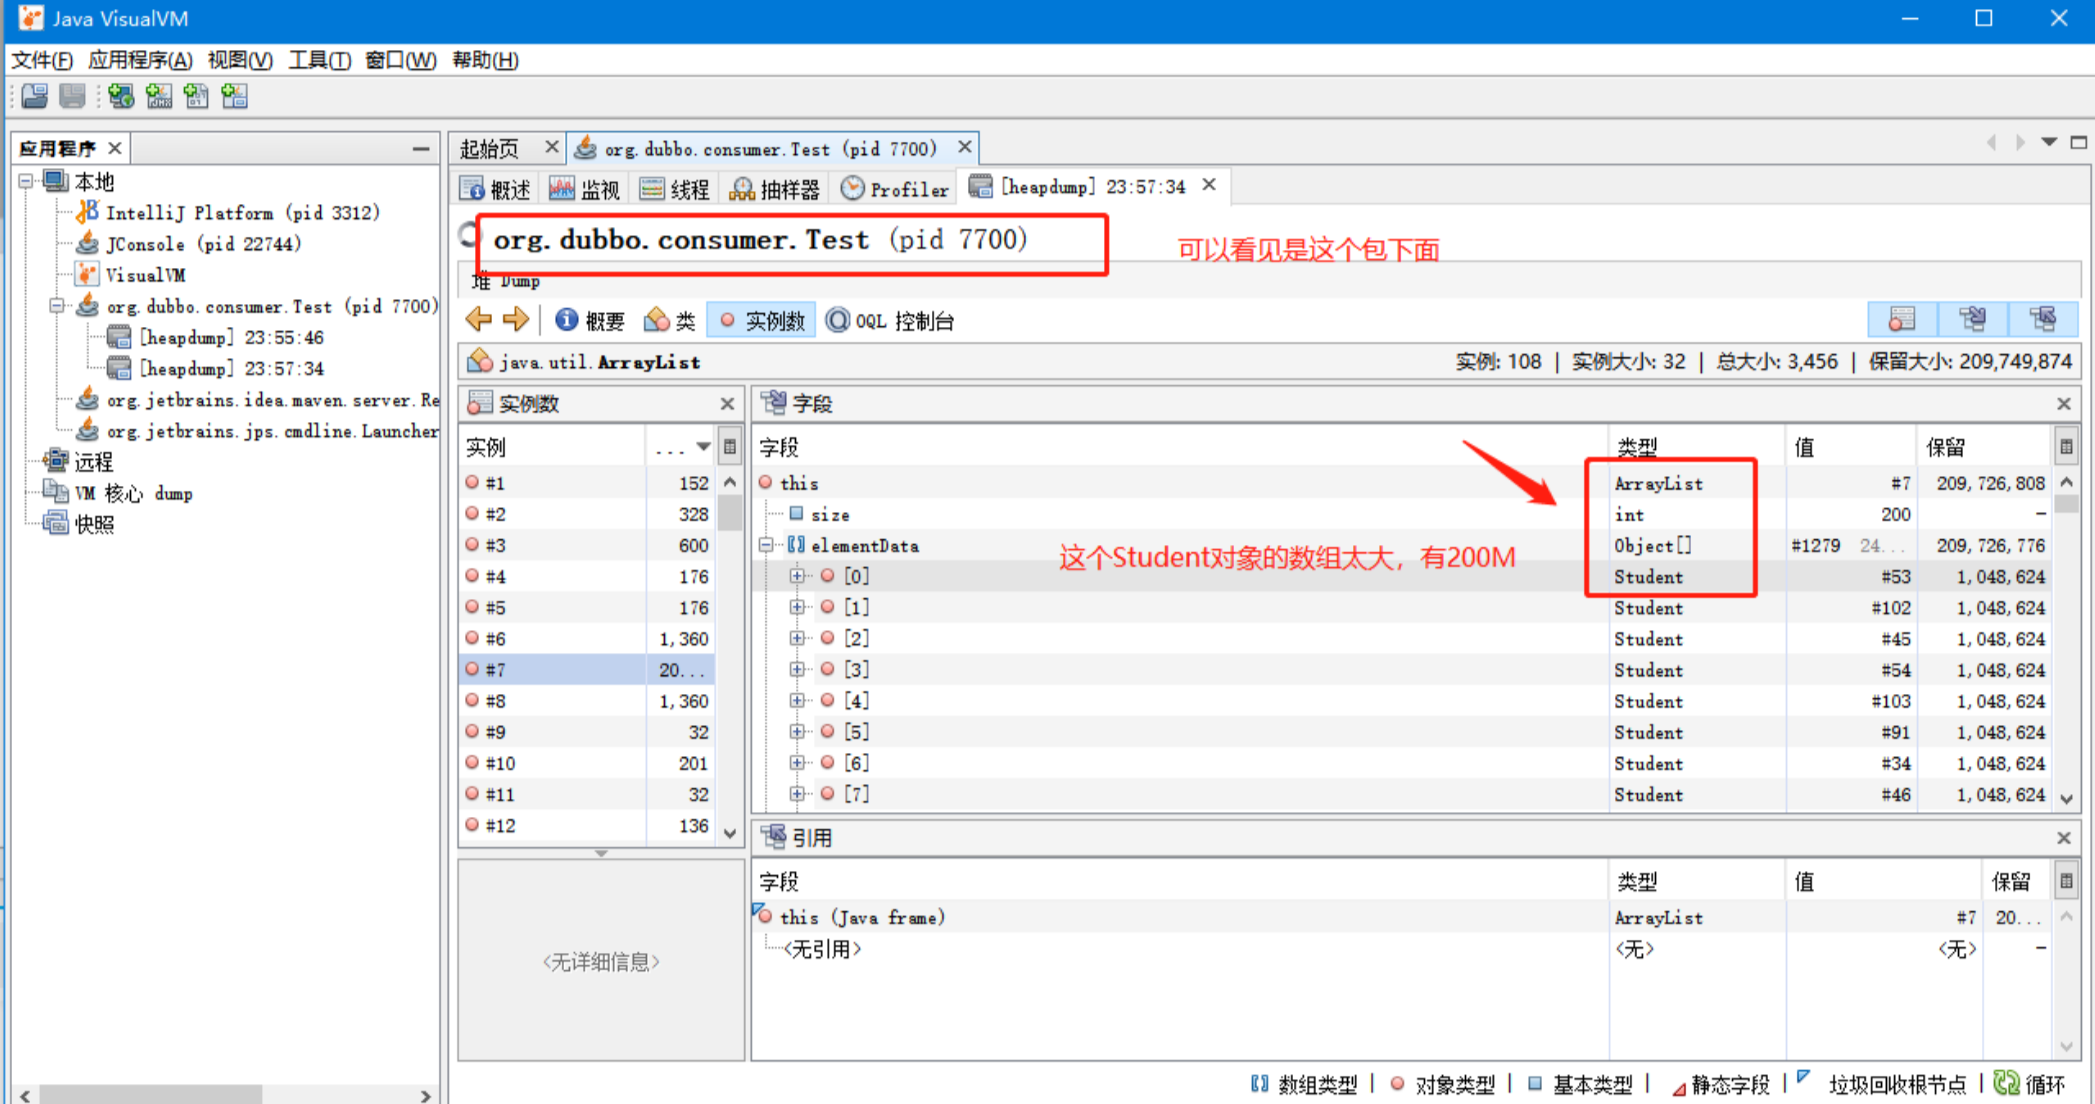Select instance #7 in instances list
Viewport: 2095px width, 1104px height.
[587, 669]
